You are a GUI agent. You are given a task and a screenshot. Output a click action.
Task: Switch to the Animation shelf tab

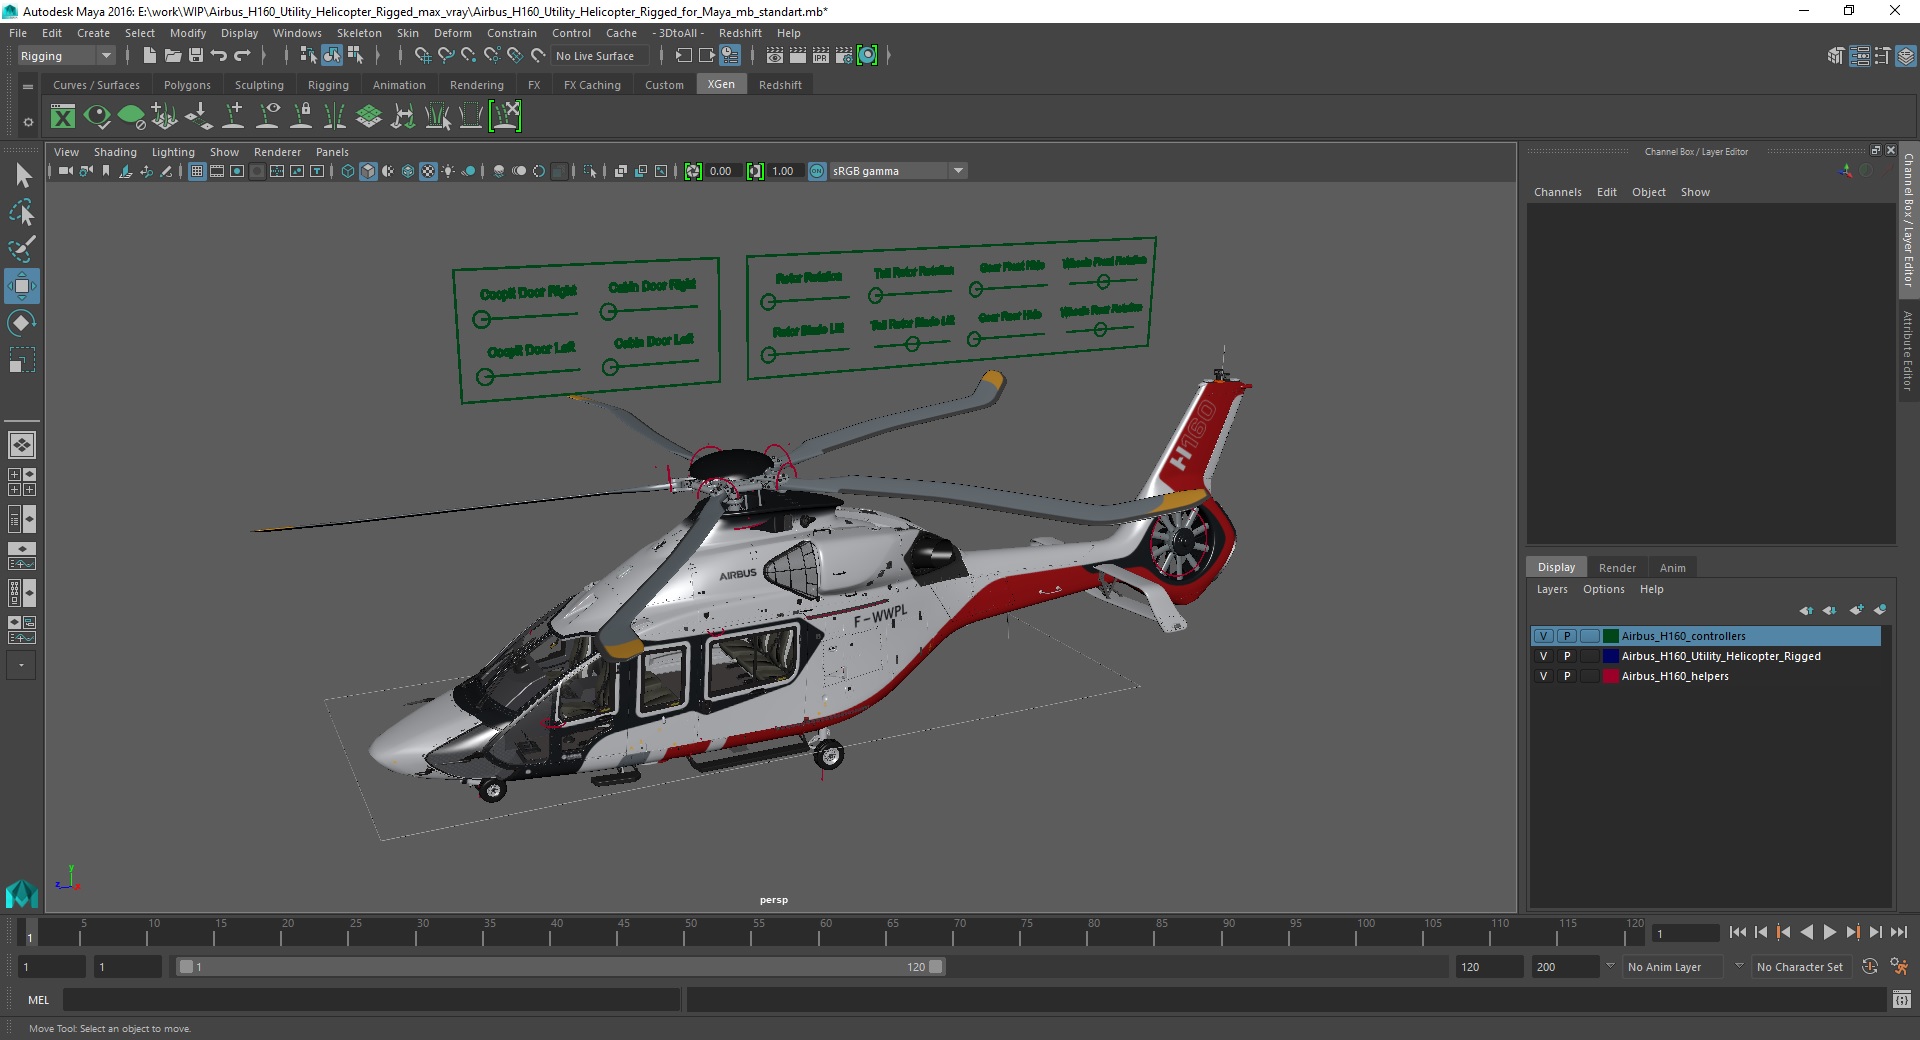point(399,85)
